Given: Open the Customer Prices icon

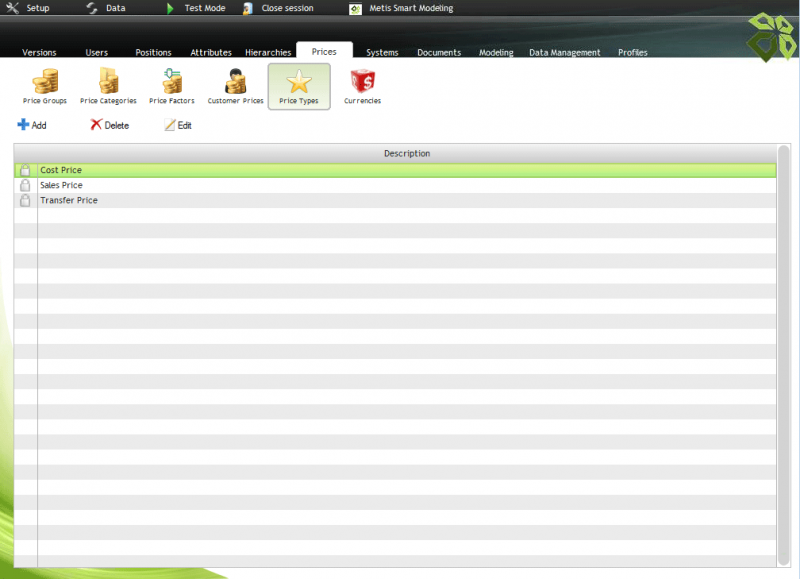Looking at the screenshot, I should [x=235, y=83].
